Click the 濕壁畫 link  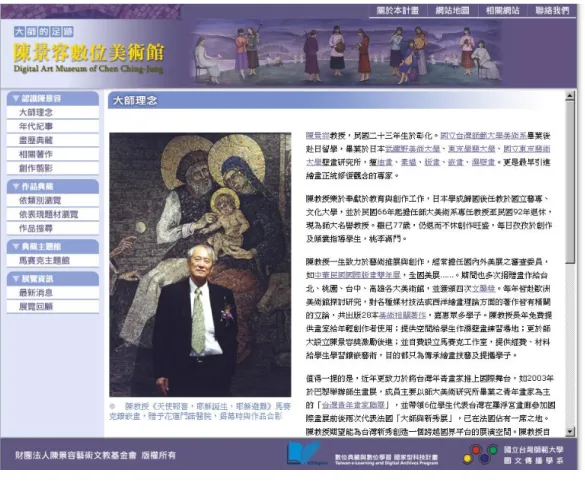(x=483, y=162)
